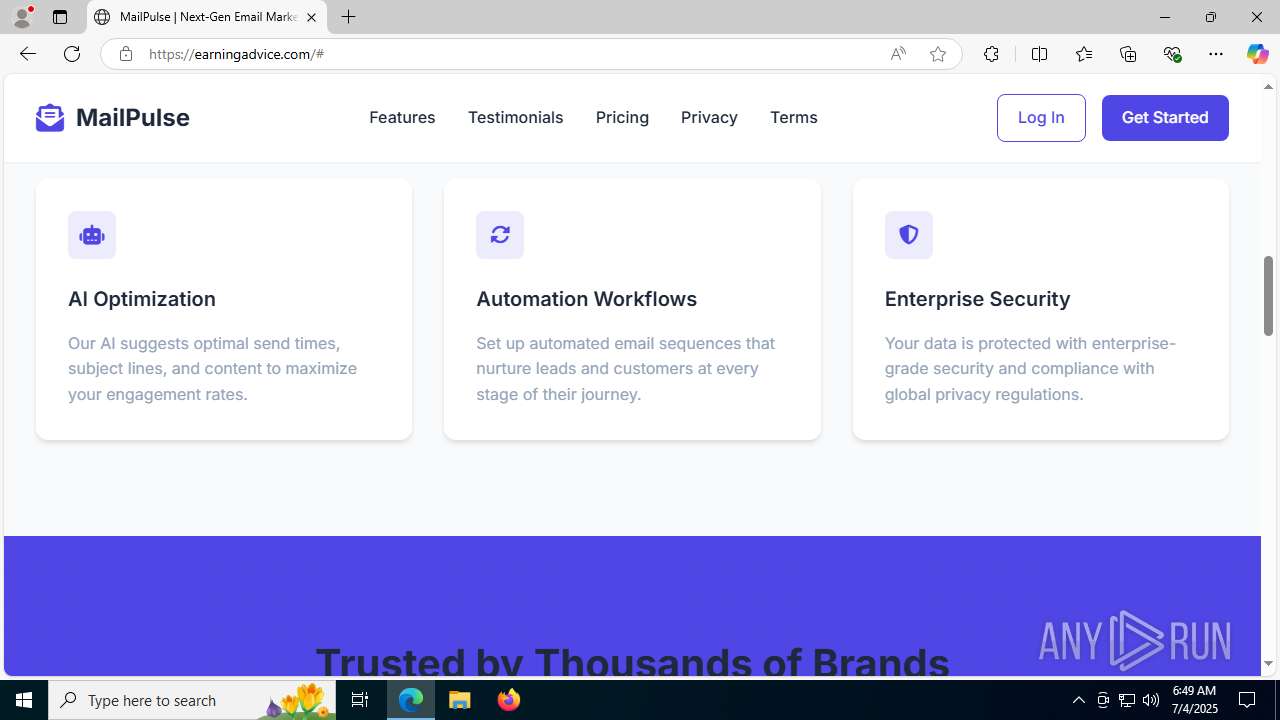
Task: Go back with the browser back arrow
Action: coord(27,54)
